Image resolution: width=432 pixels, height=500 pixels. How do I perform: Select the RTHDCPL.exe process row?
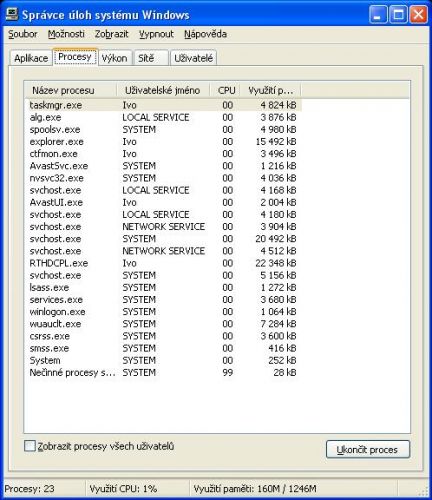pos(163,263)
